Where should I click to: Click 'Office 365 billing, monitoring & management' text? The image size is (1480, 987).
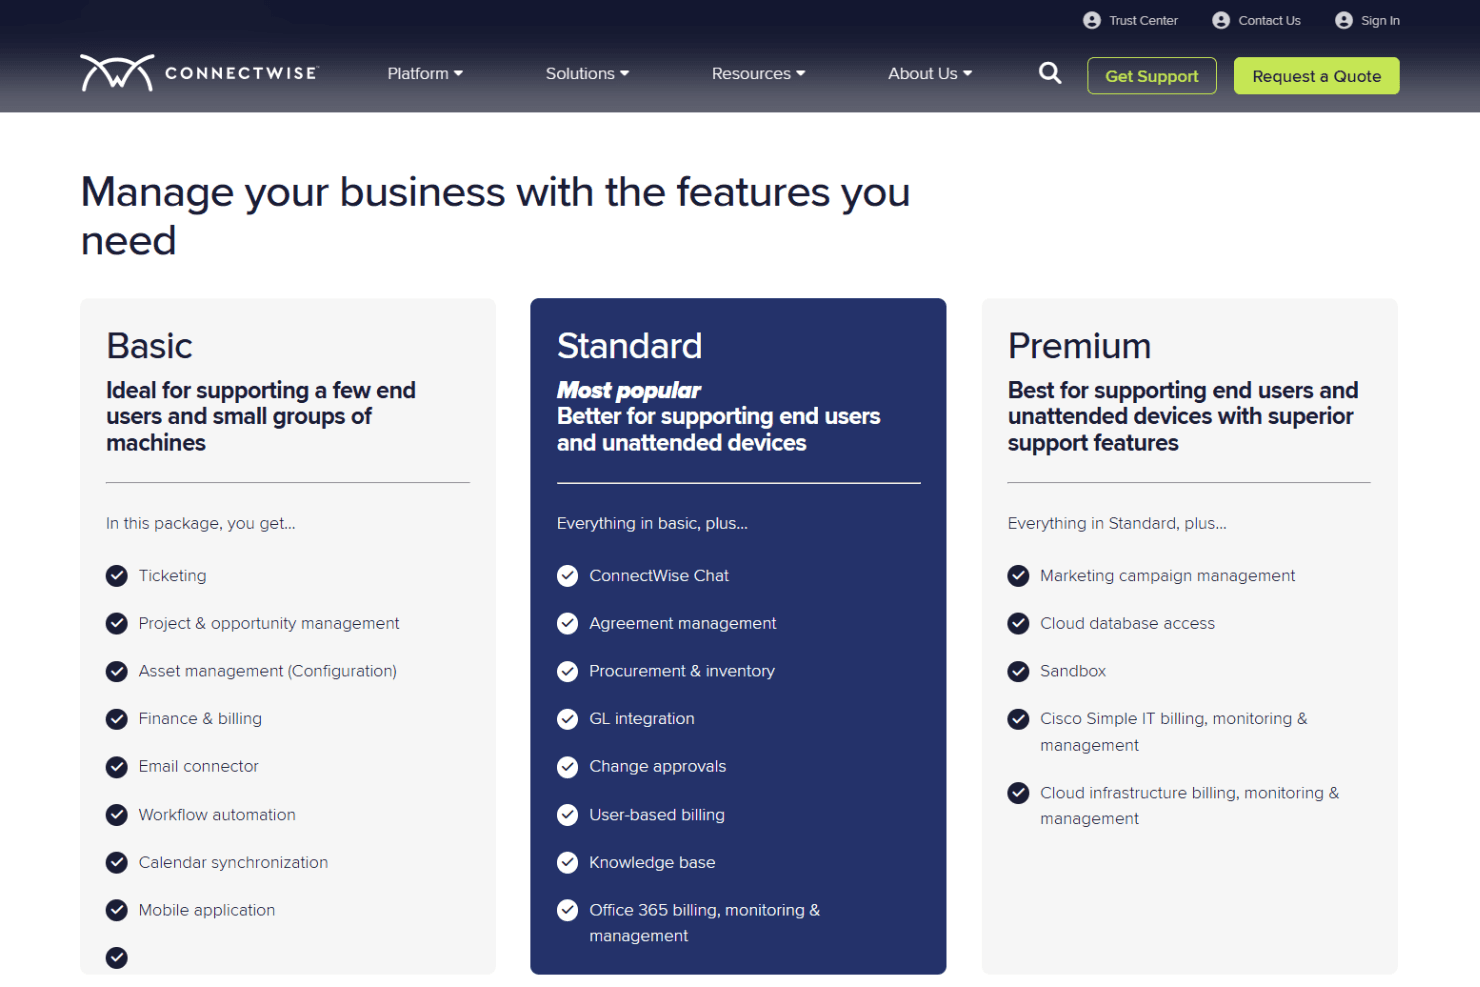705,923
